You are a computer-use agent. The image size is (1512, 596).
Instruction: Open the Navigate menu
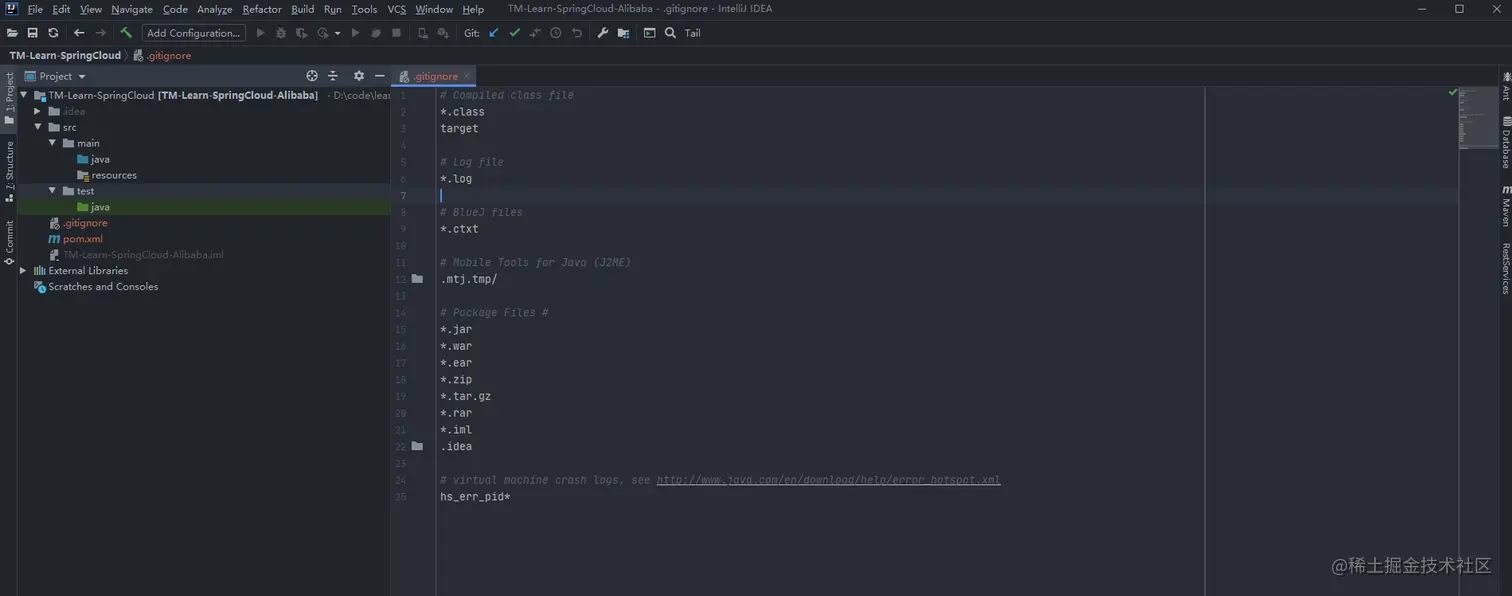132,9
